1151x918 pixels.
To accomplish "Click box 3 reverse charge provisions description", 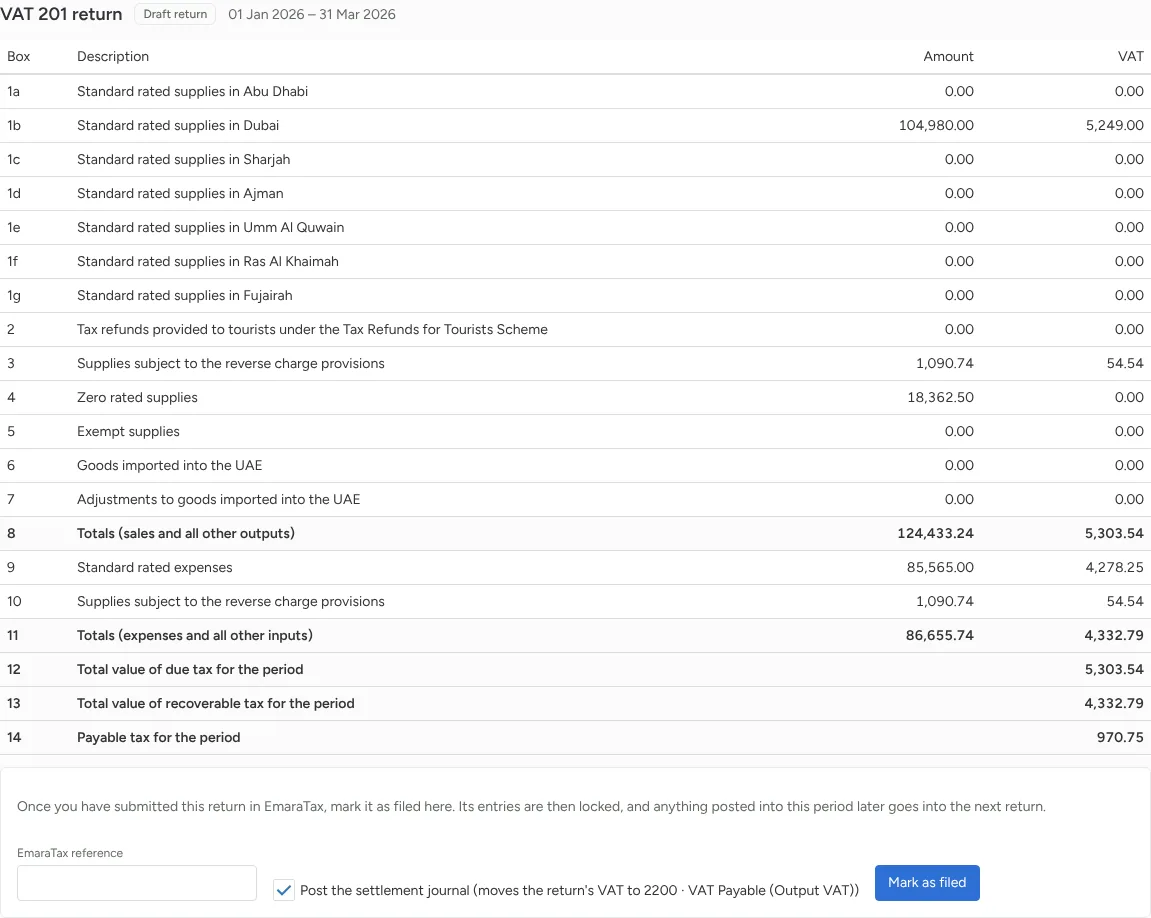I will (230, 363).
